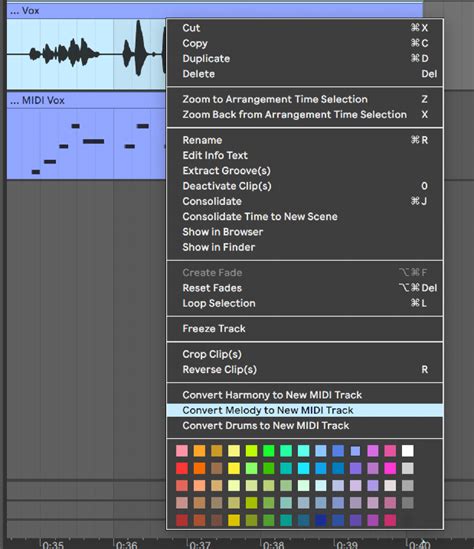
Task: Click the 0:36 mark on the time ruler
Action: pos(126,545)
